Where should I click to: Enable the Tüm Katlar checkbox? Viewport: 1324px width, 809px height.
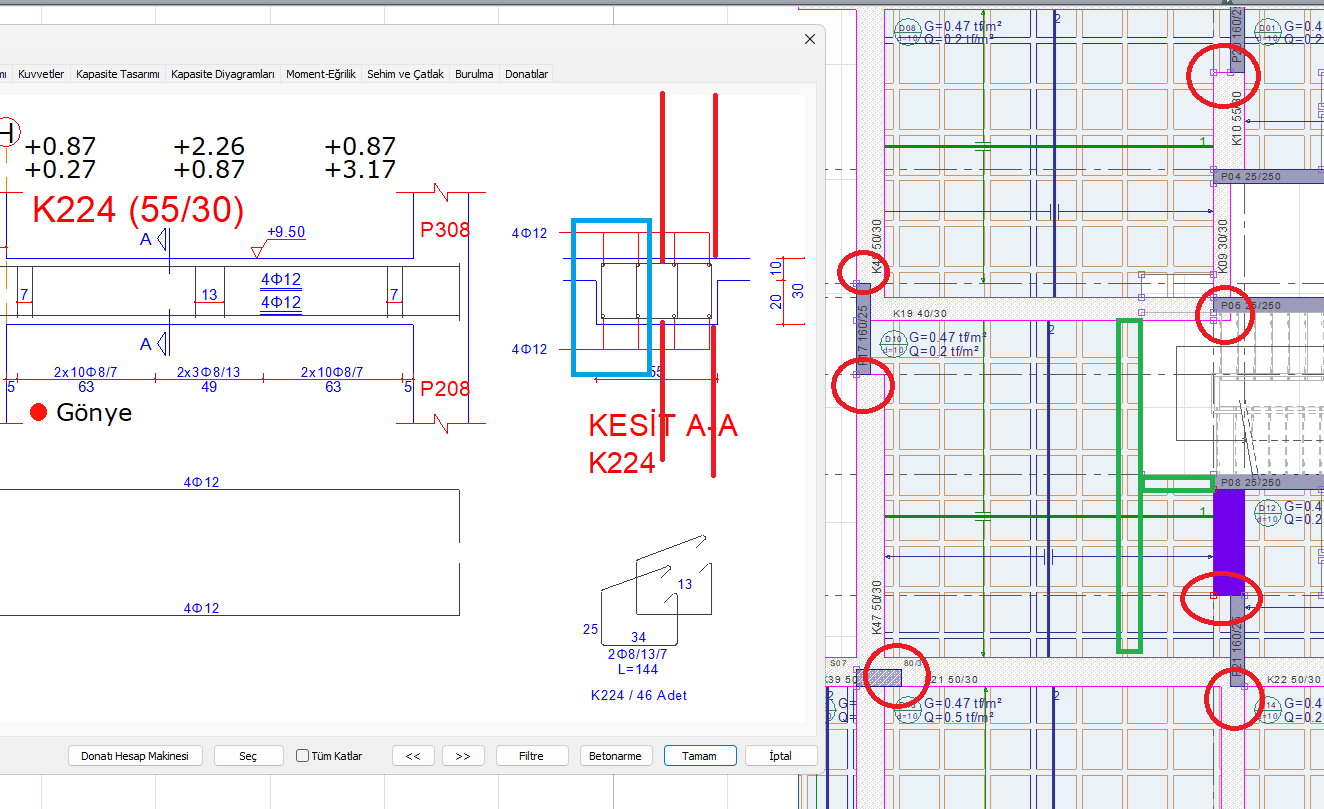303,756
